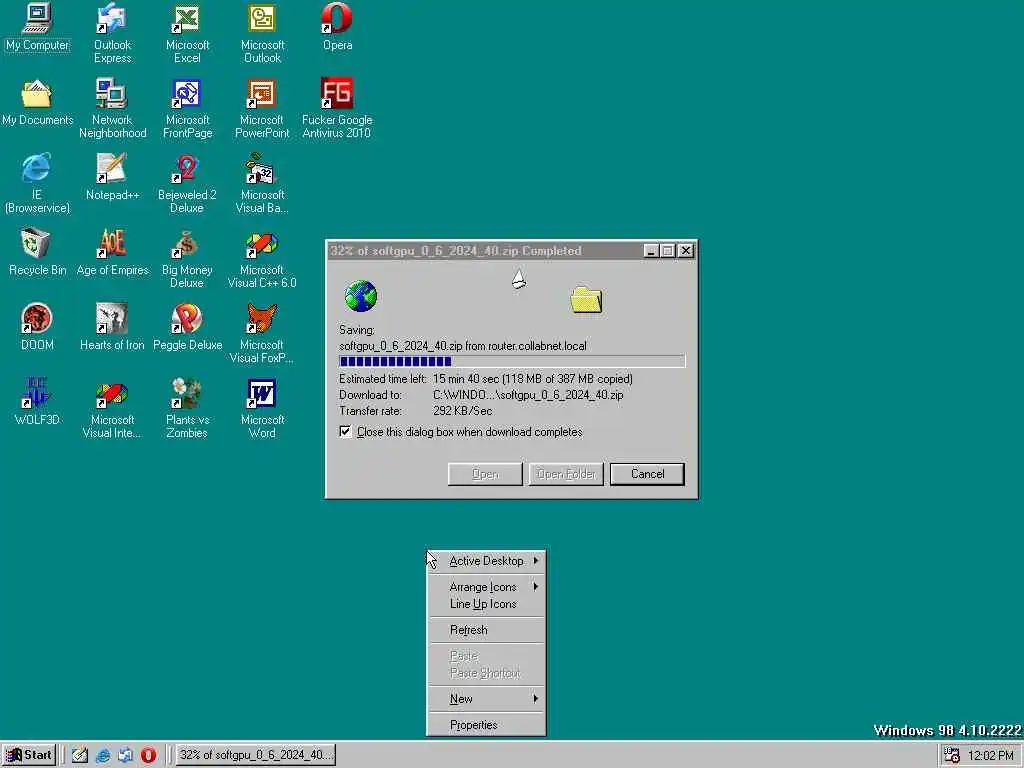
Task: Select the My Computer desktop icon
Action: [37, 28]
